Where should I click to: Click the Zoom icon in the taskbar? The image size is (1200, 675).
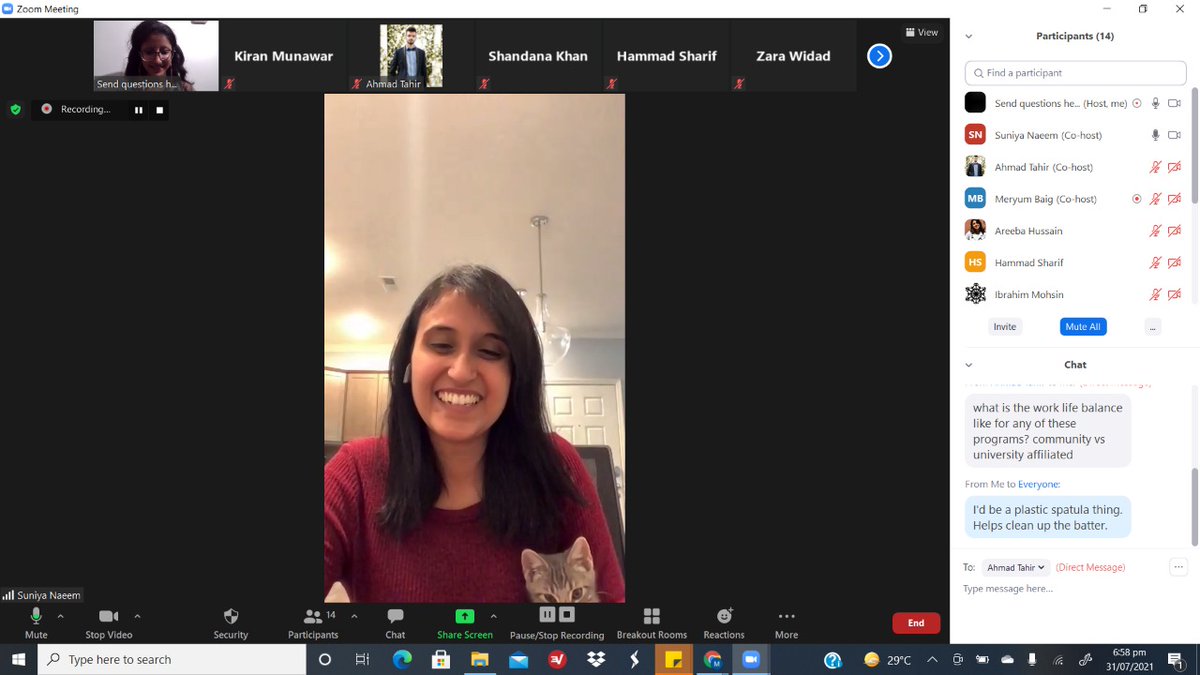tap(751, 659)
